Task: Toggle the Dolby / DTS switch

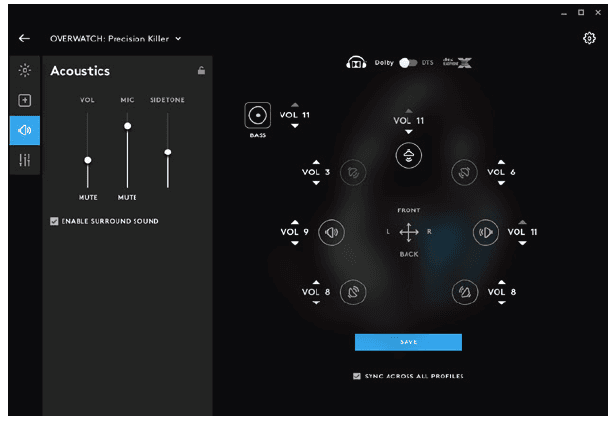Action: 408,63
